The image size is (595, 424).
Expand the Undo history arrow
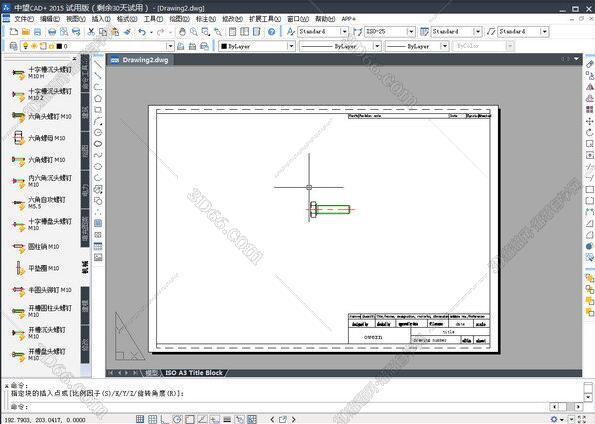151,32
